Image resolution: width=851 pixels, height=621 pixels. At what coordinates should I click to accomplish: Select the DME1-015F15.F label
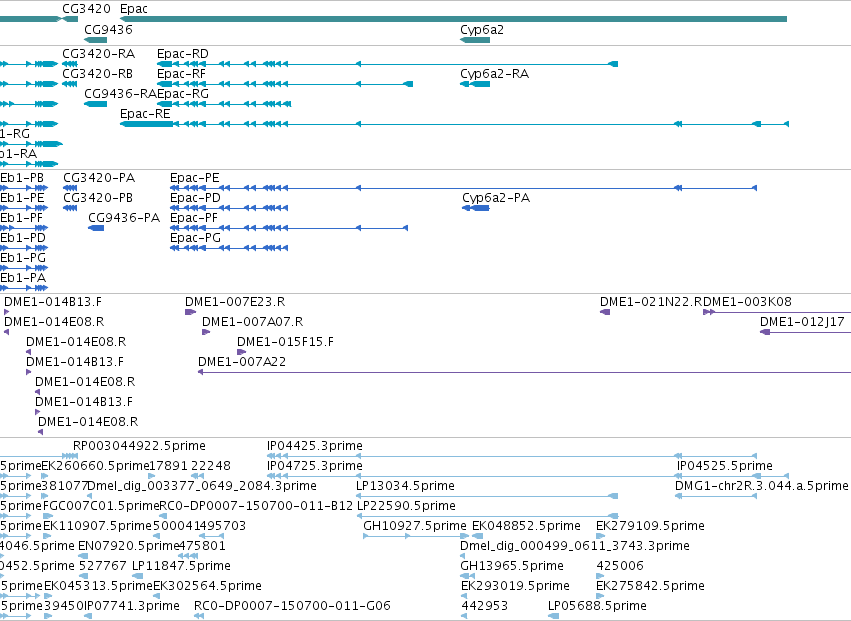click(285, 342)
